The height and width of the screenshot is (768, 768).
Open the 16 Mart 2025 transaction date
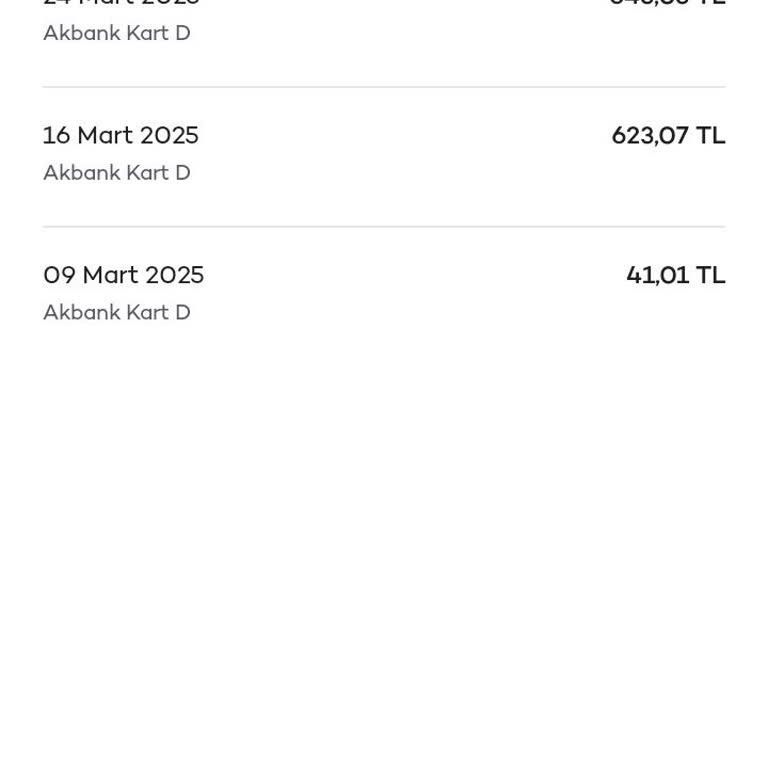tap(120, 136)
